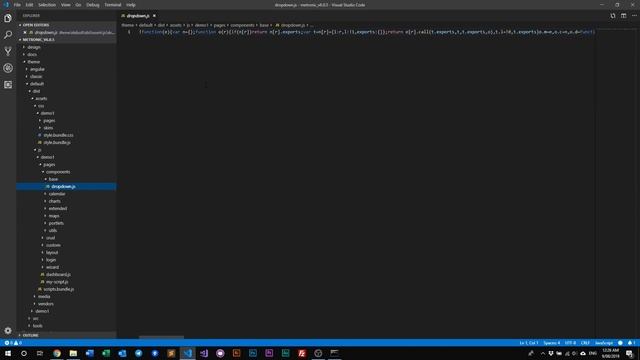
Task: Click the open changes icon in editor toolbar
Action: pos(613,16)
